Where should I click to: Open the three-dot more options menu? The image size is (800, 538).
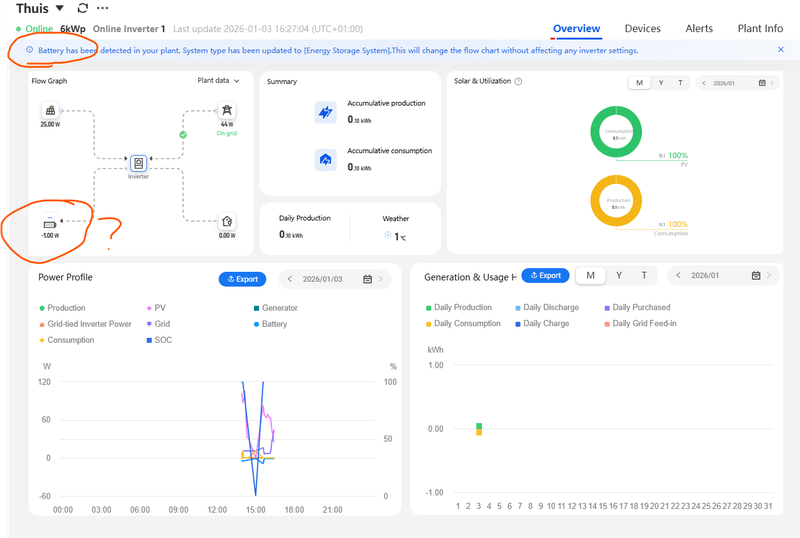103,8
